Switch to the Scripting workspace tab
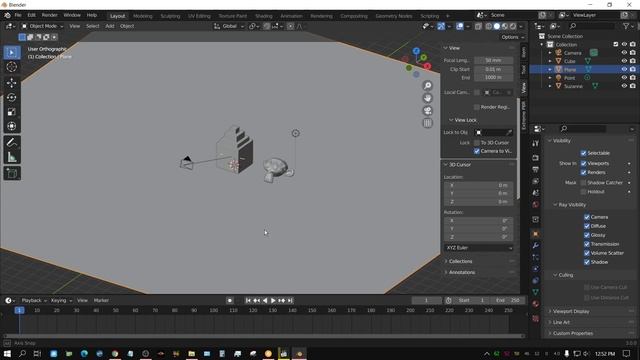The width and height of the screenshot is (640, 360). click(429, 16)
